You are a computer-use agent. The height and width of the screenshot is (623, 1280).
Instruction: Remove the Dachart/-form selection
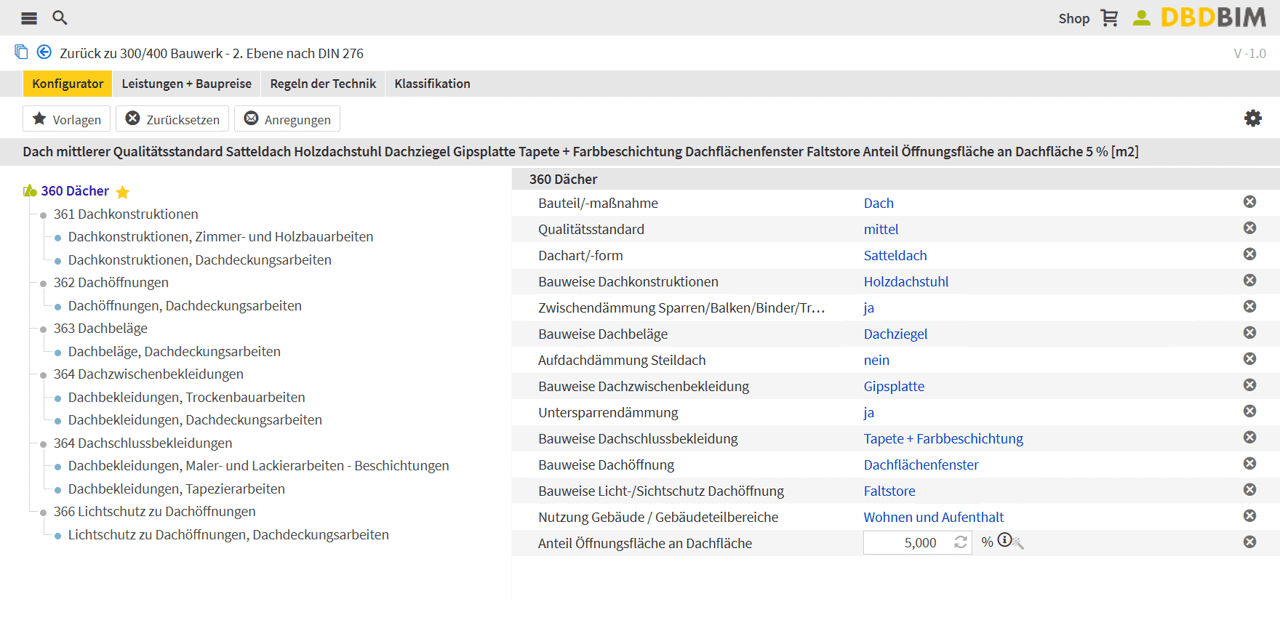pyautogui.click(x=1250, y=254)
